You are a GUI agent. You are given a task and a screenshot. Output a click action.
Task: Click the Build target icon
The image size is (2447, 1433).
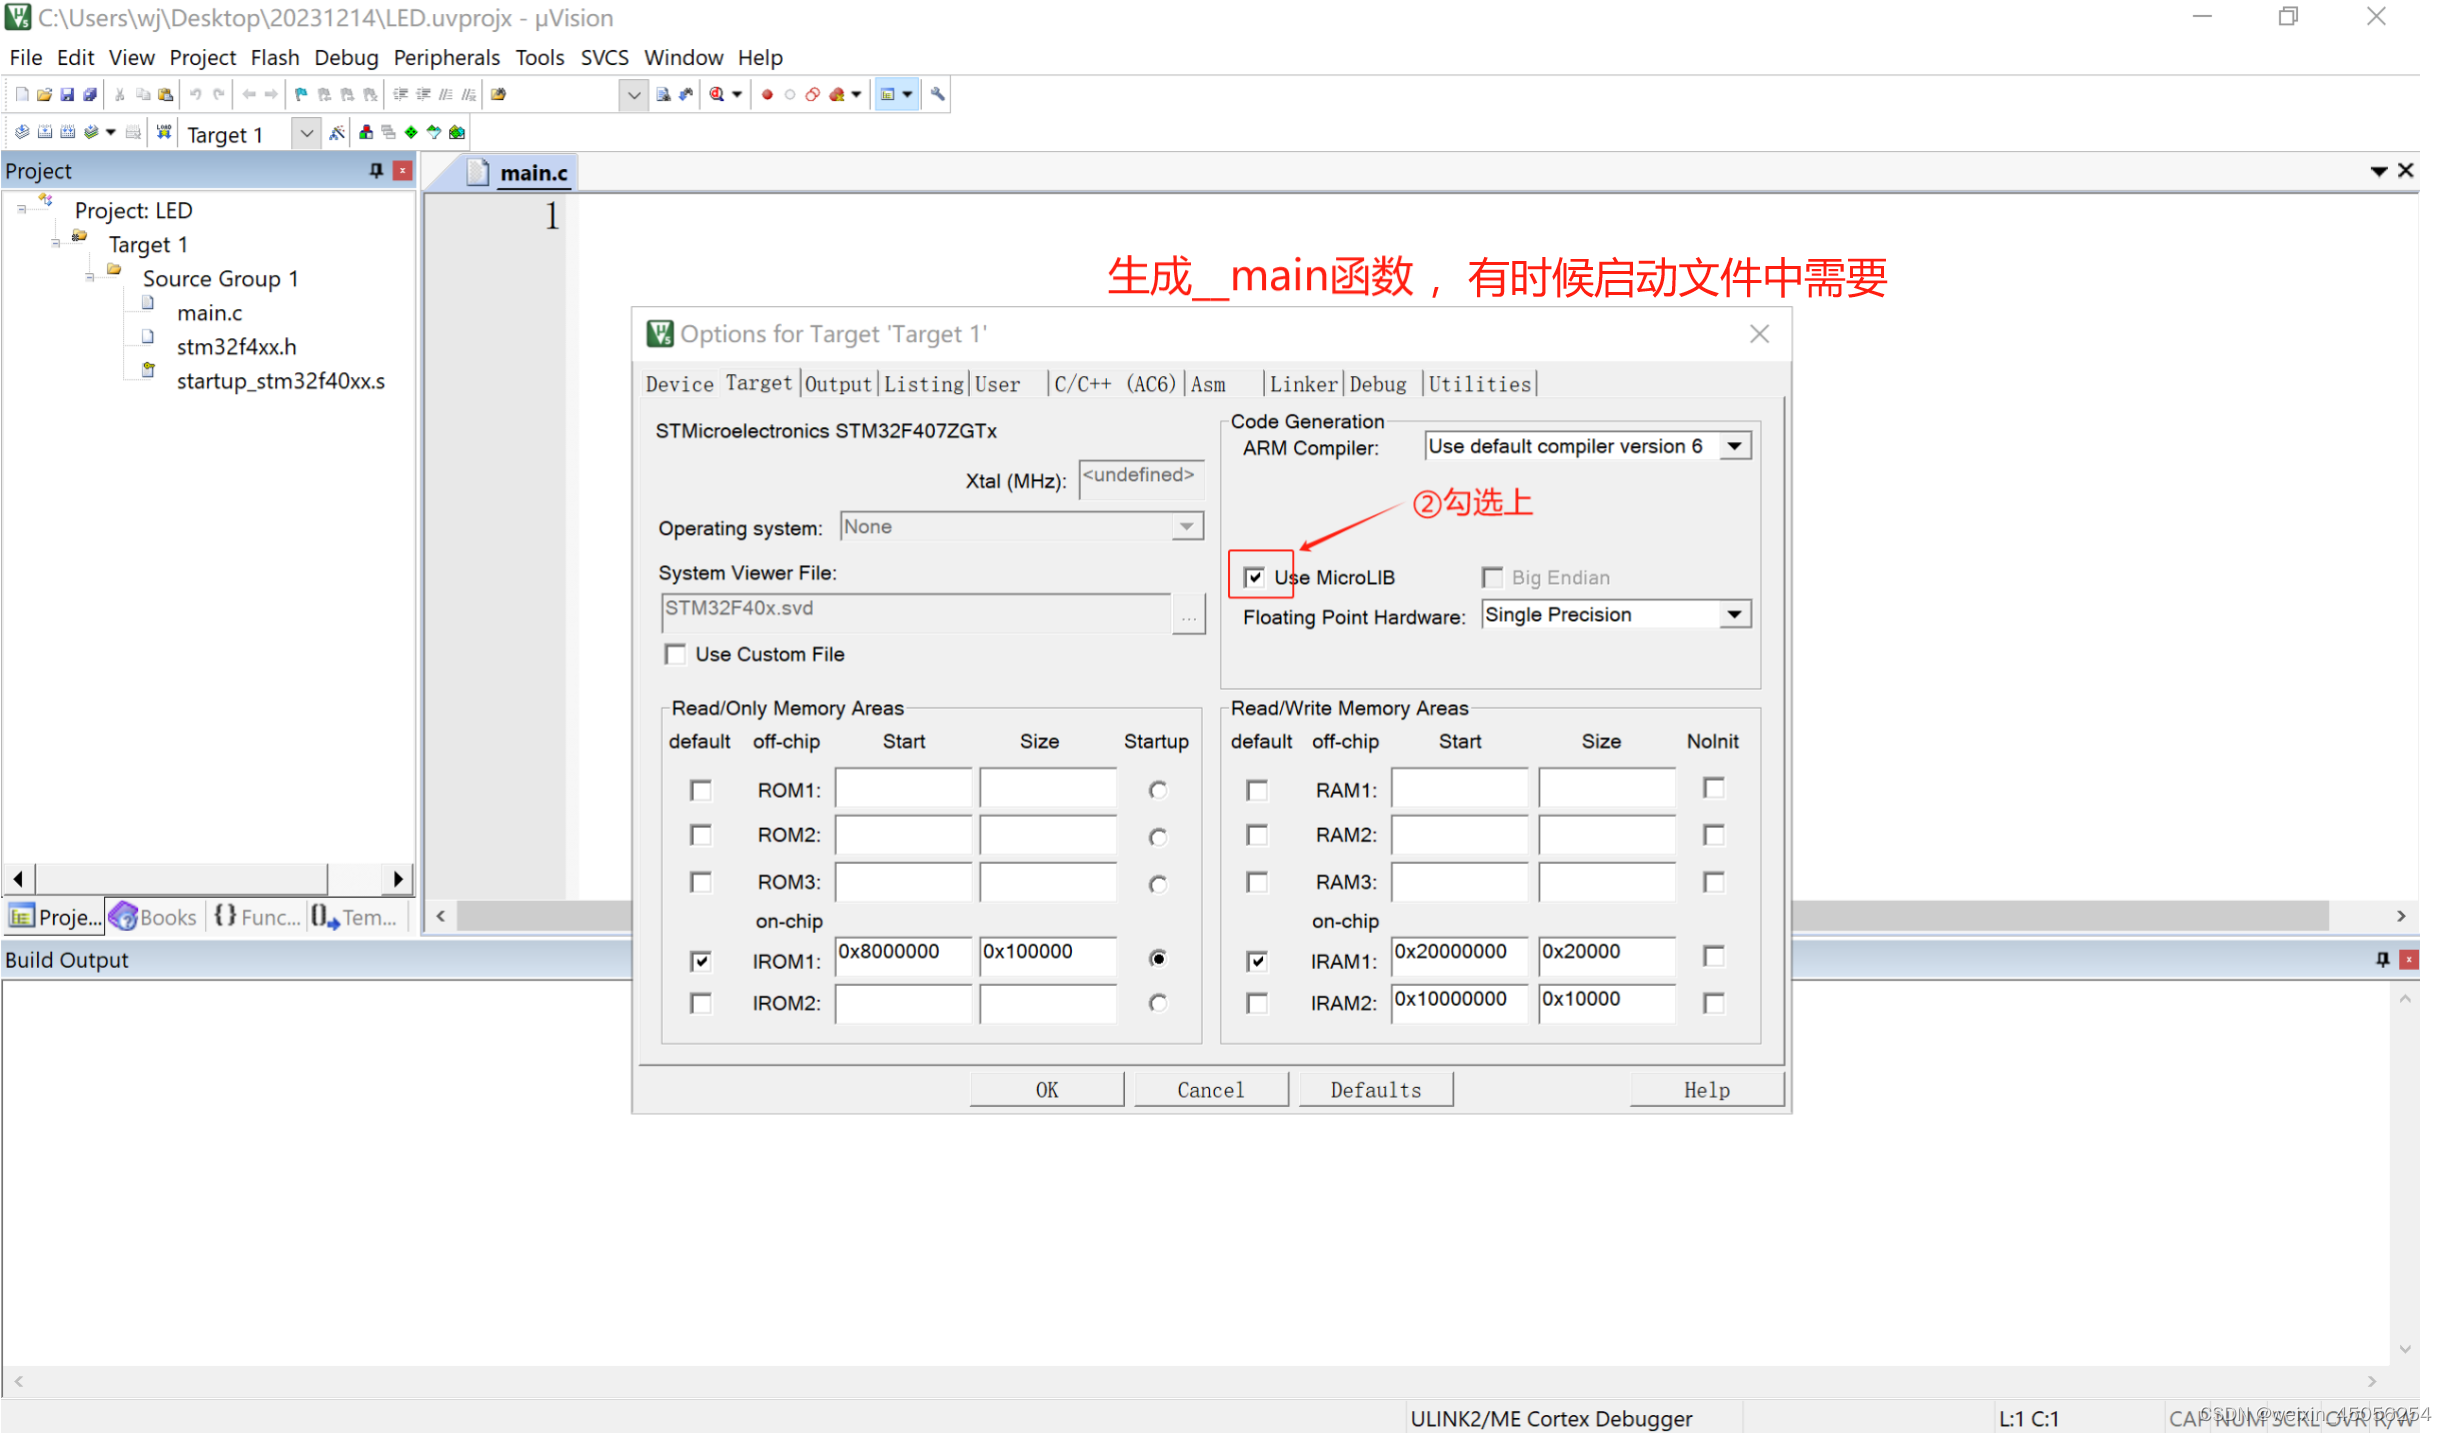click(45, 132)
